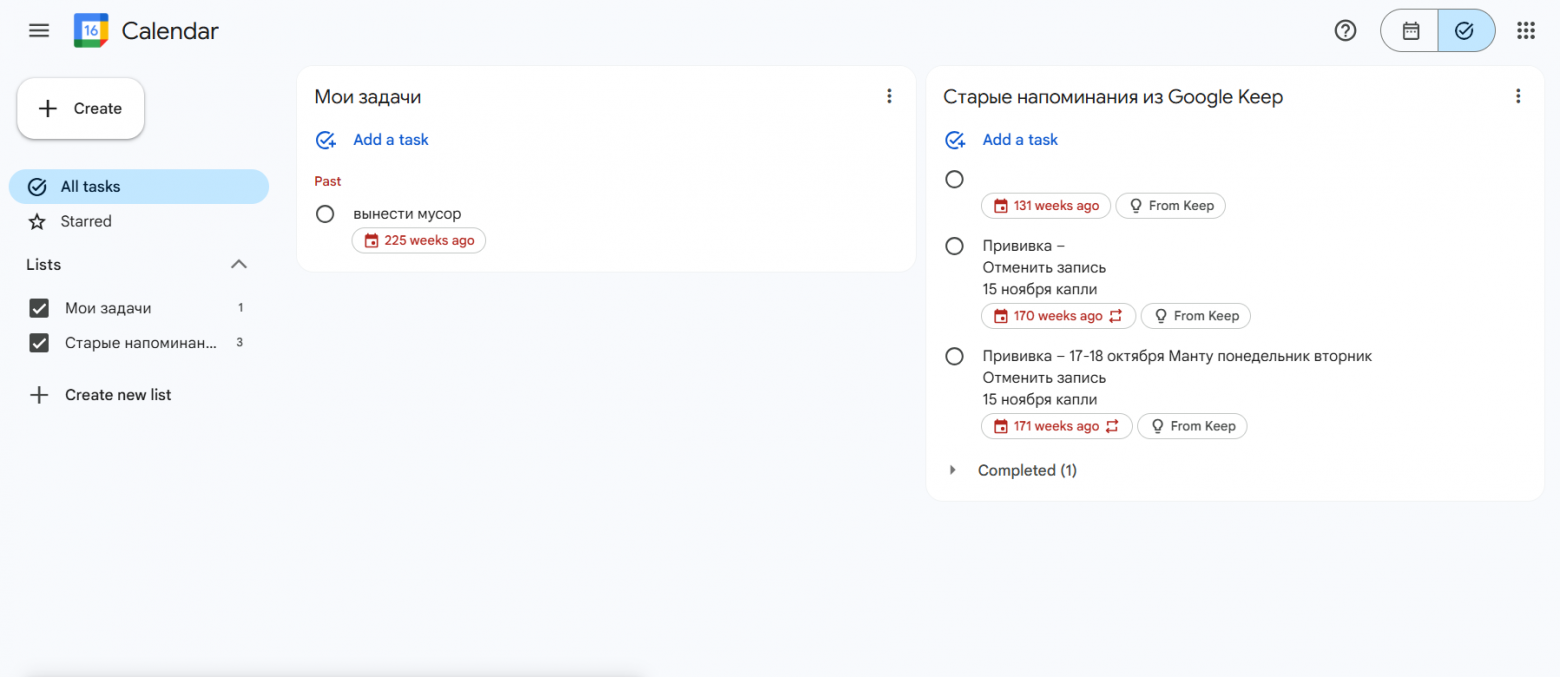Switch to Tasks view icon
The height and width of the screenshot is (677, 1560).
[1465, 31]
